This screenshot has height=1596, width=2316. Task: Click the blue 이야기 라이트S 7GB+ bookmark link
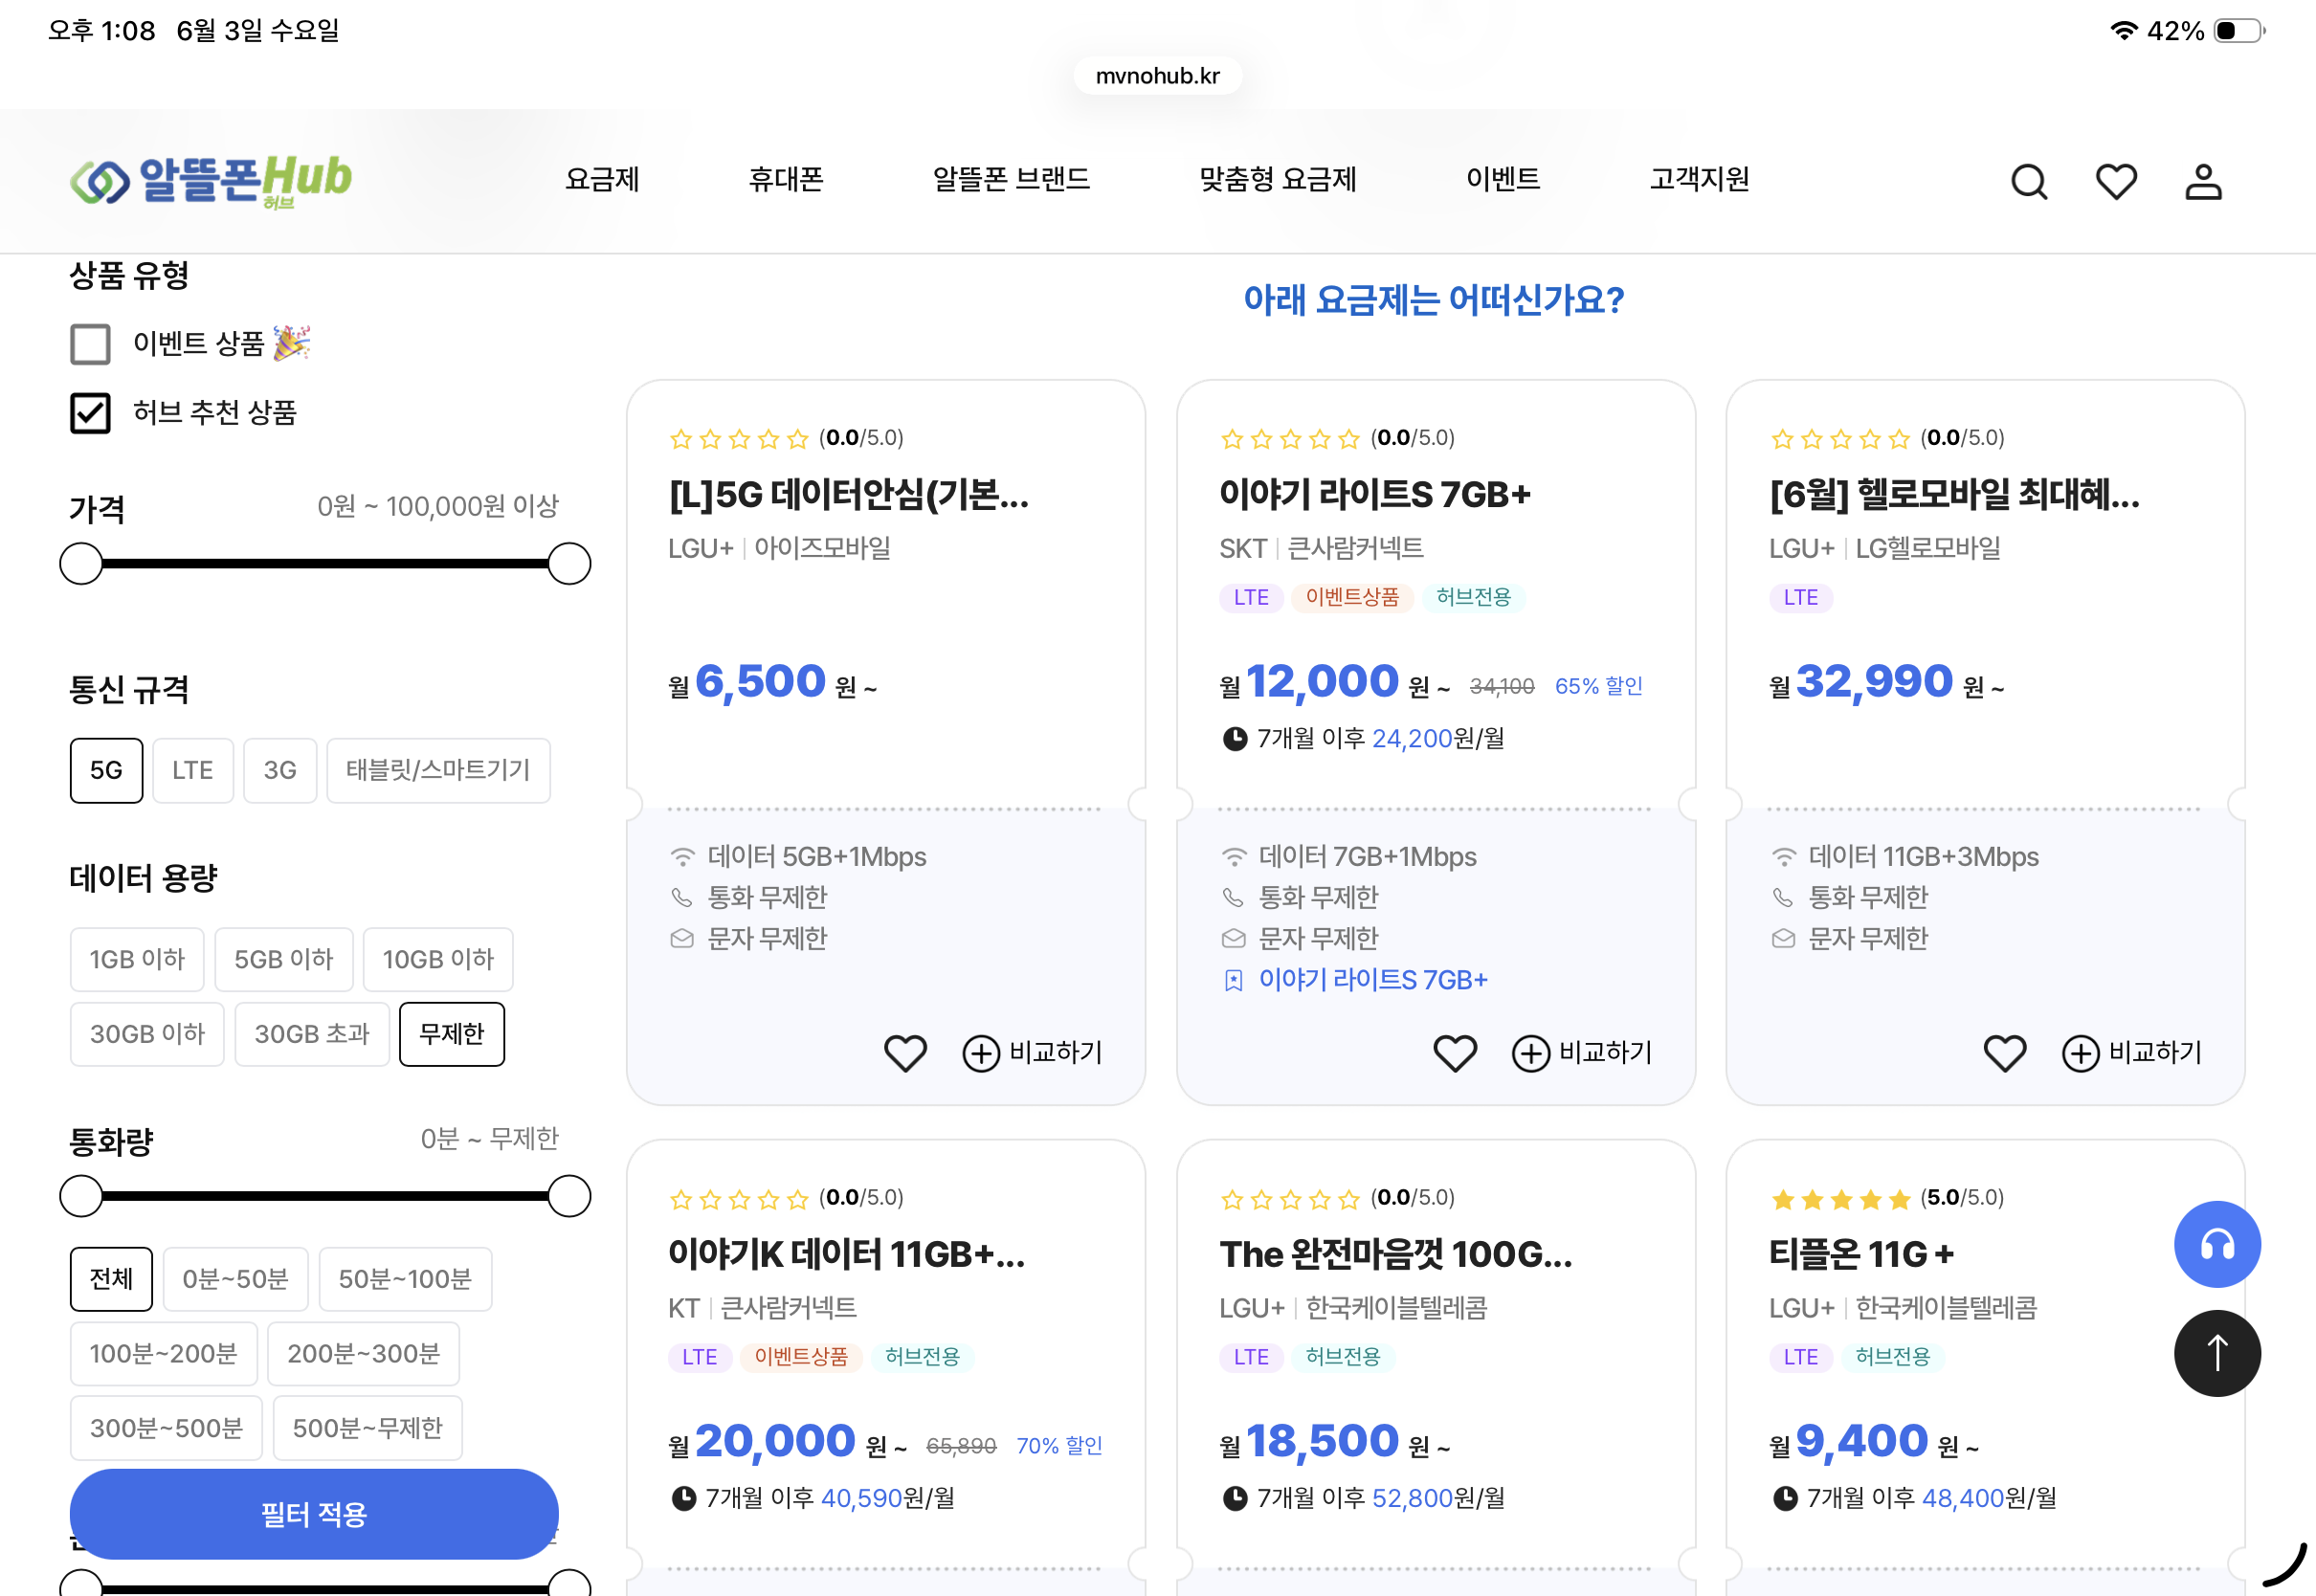(x=1372, y=980)
